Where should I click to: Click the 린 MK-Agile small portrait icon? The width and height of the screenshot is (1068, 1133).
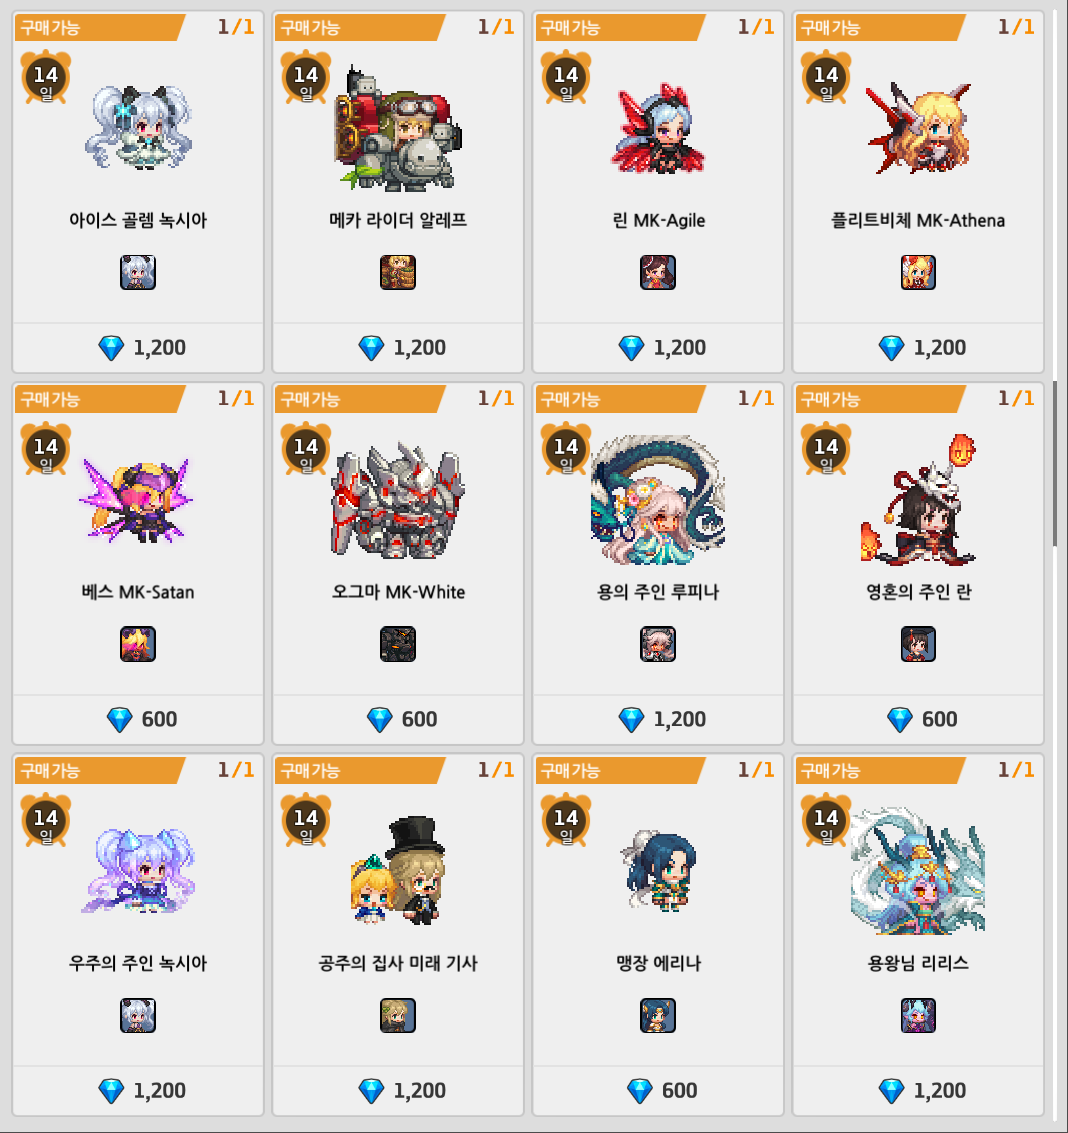coord(658,272)
